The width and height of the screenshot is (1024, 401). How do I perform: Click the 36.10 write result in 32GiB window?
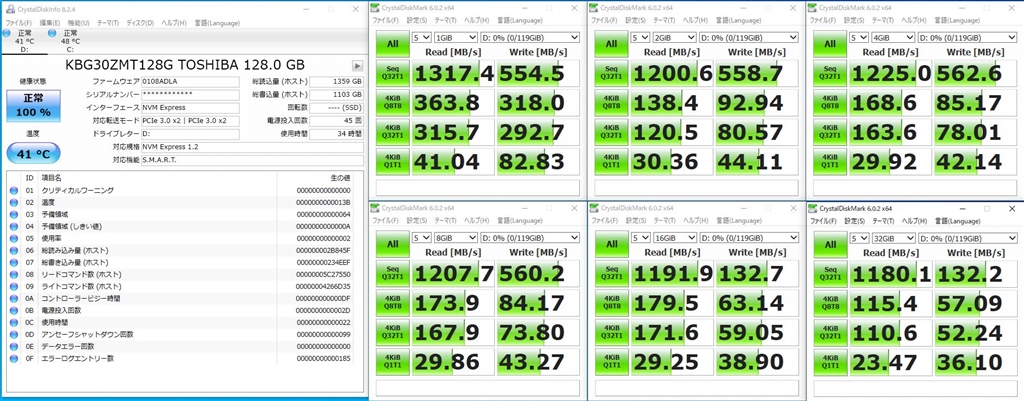click(x=975, y=362)
